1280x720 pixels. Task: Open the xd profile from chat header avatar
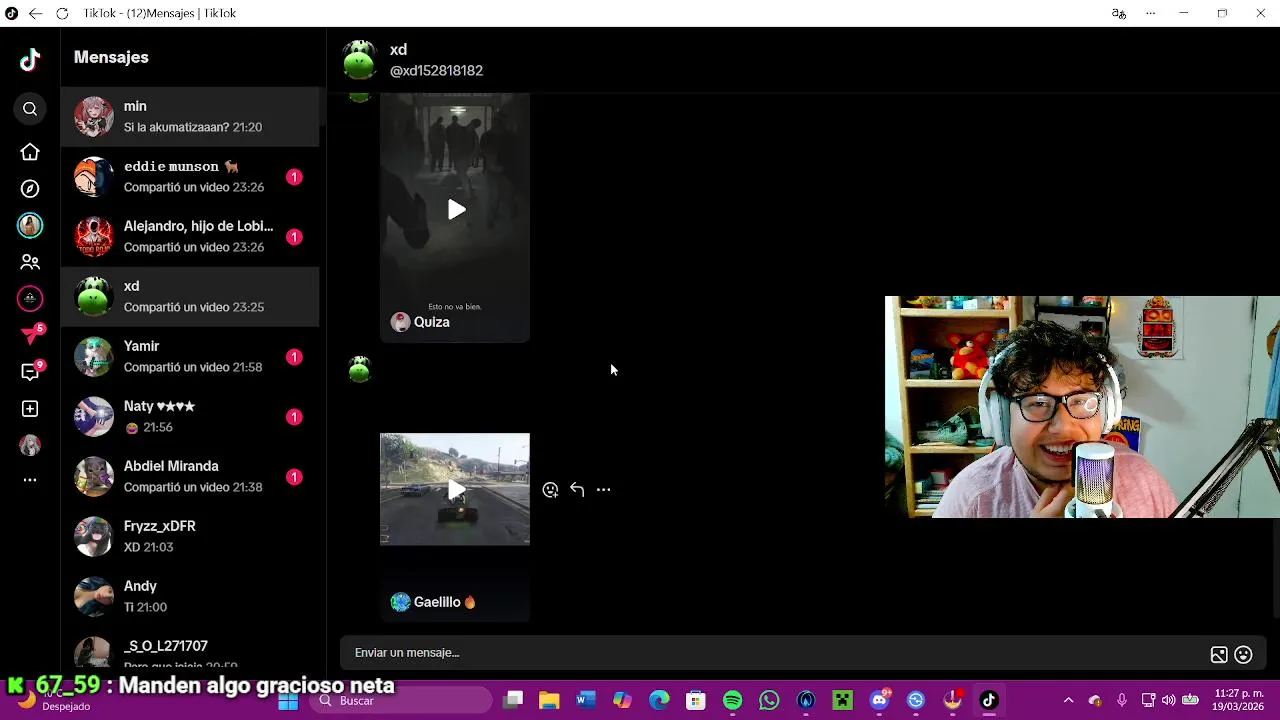359,60
